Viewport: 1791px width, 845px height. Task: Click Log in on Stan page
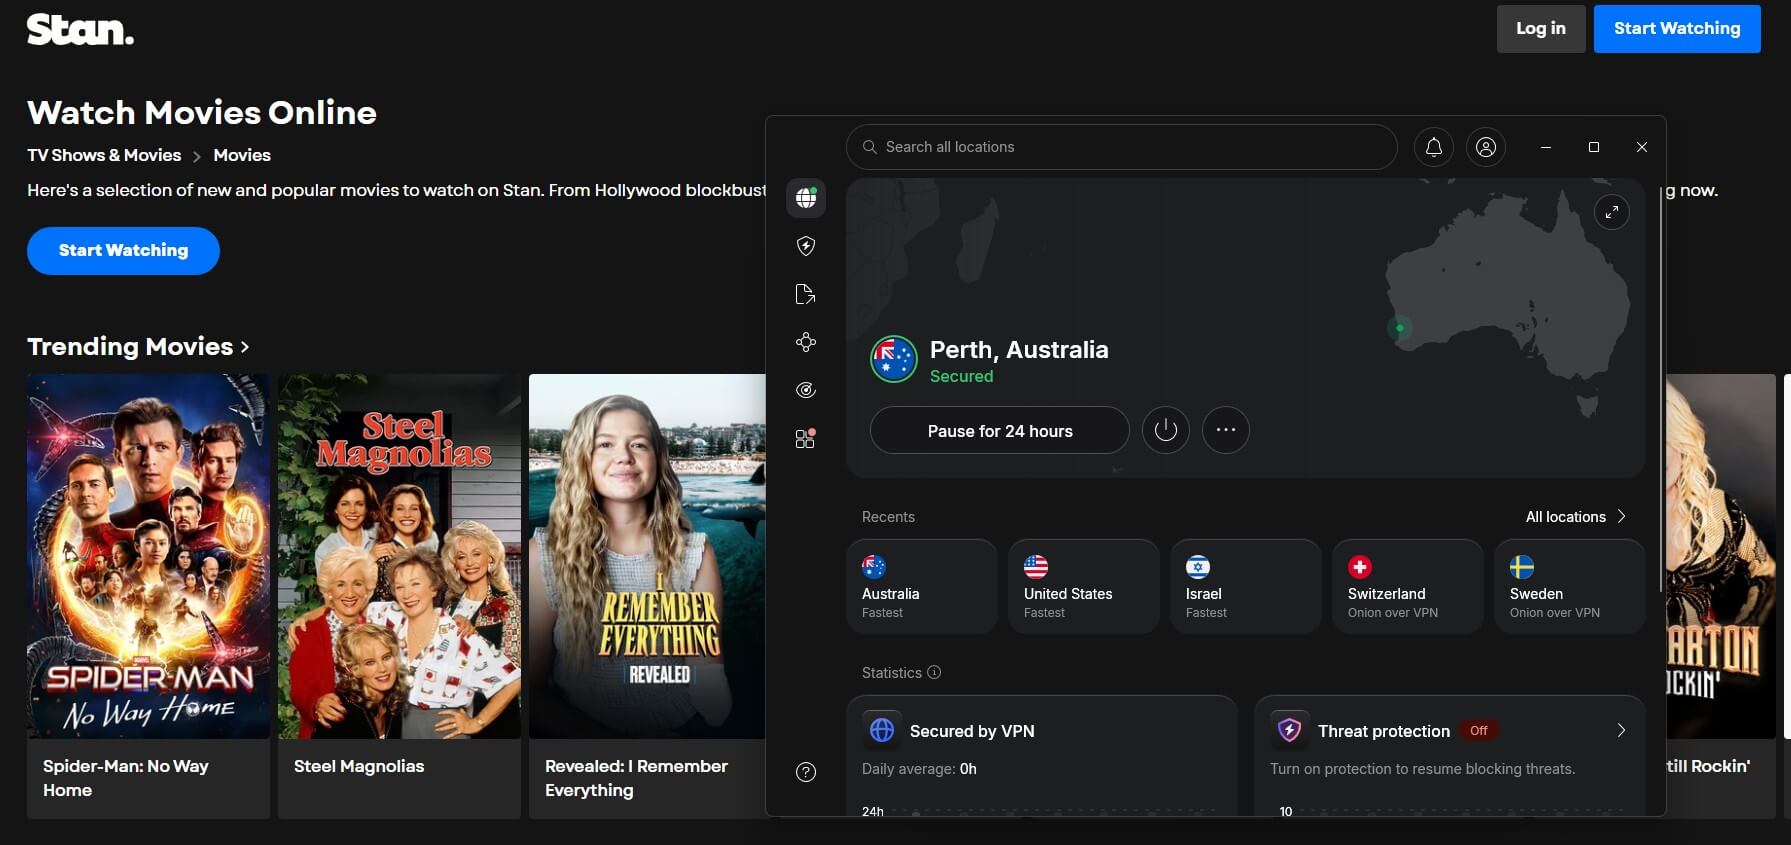click(x=1541, y=29)
